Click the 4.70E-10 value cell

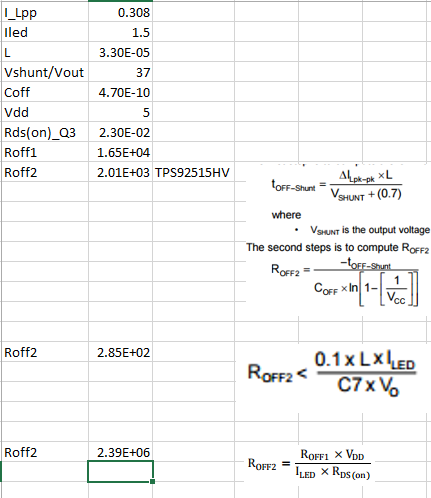pyautogui.click(x=121, y=92)
